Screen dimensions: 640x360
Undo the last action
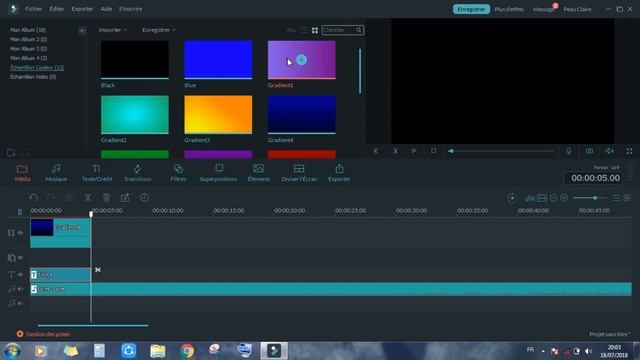pos(33,198)
